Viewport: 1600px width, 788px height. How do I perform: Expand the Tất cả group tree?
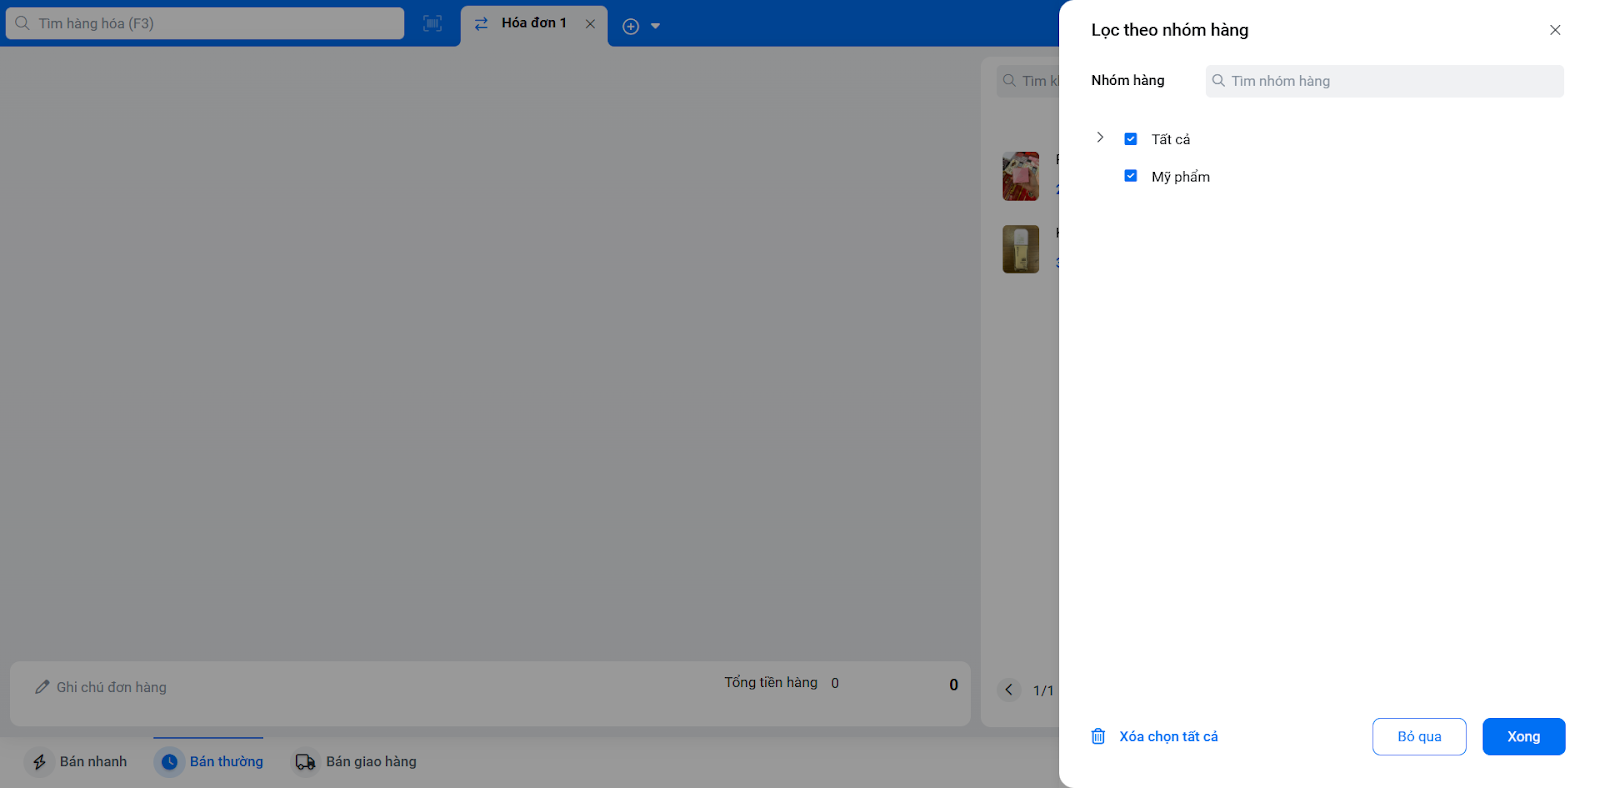pos(1100,138)
